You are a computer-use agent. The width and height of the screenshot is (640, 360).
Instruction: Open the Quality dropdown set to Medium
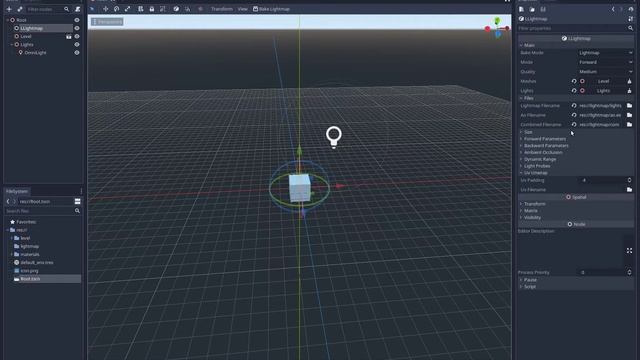[605, 71]
